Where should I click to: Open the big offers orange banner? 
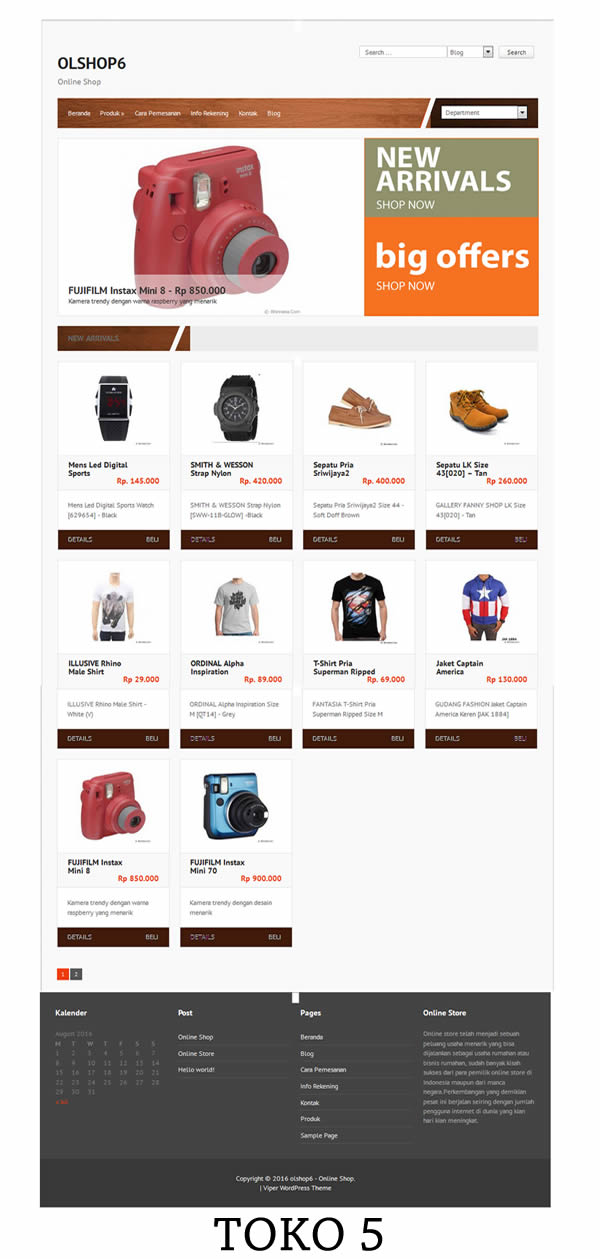[x=451, y=267]
